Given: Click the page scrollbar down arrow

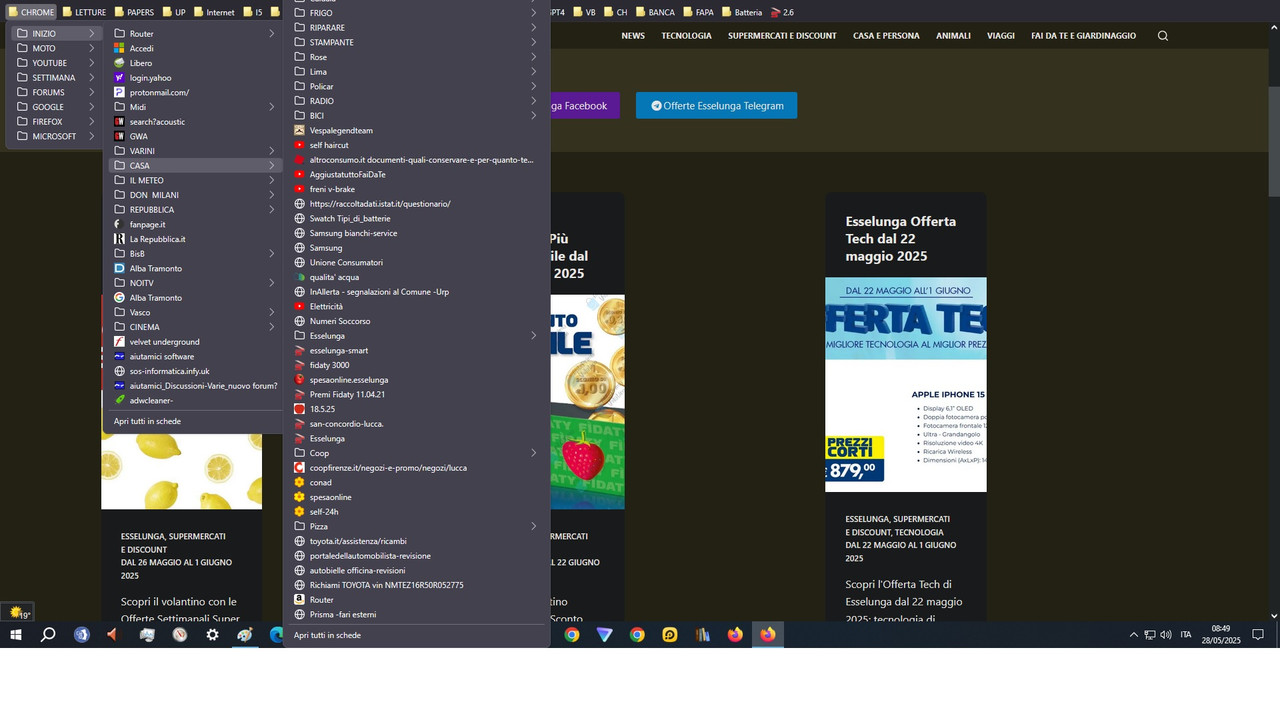Looking at the screenshot, I should click(1274, 616).
